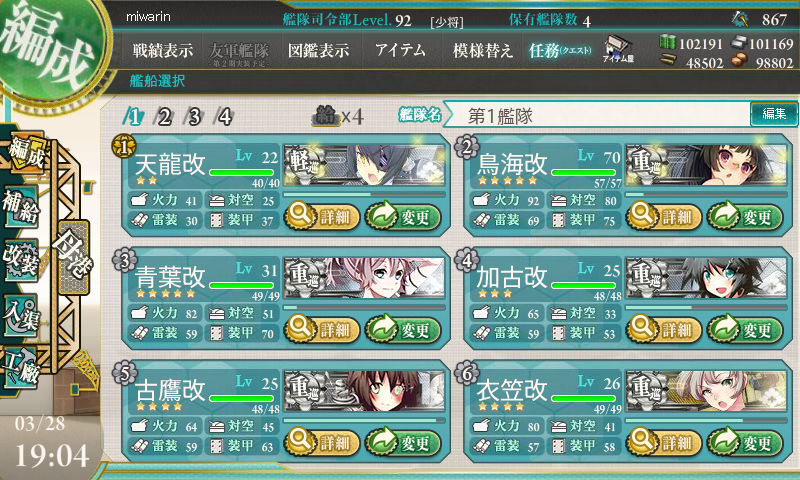Click the アイテム屋 item shop icon
800x480 pixels.
pos(618,49)
